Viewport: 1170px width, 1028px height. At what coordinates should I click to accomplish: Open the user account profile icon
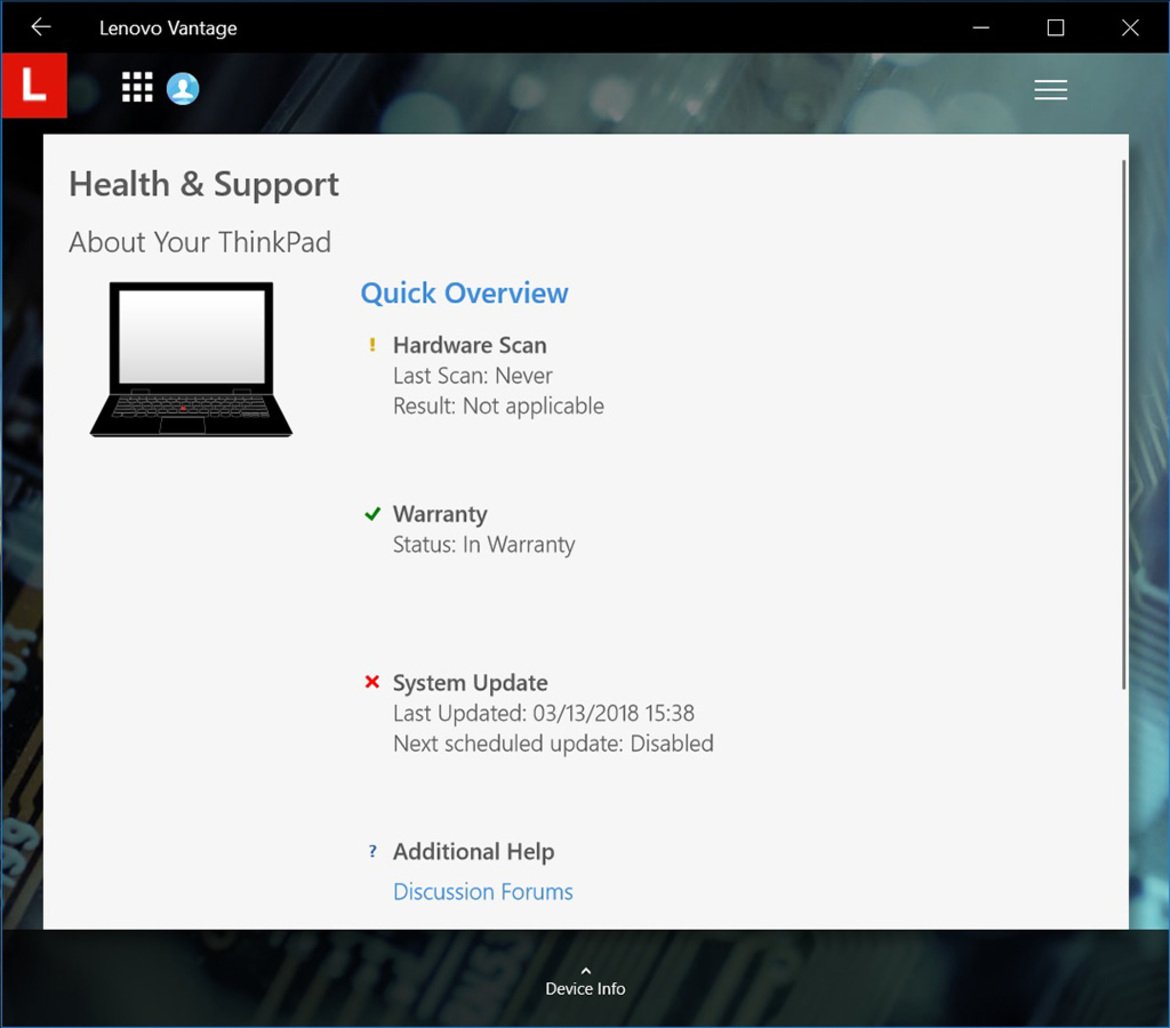[183, 89]
